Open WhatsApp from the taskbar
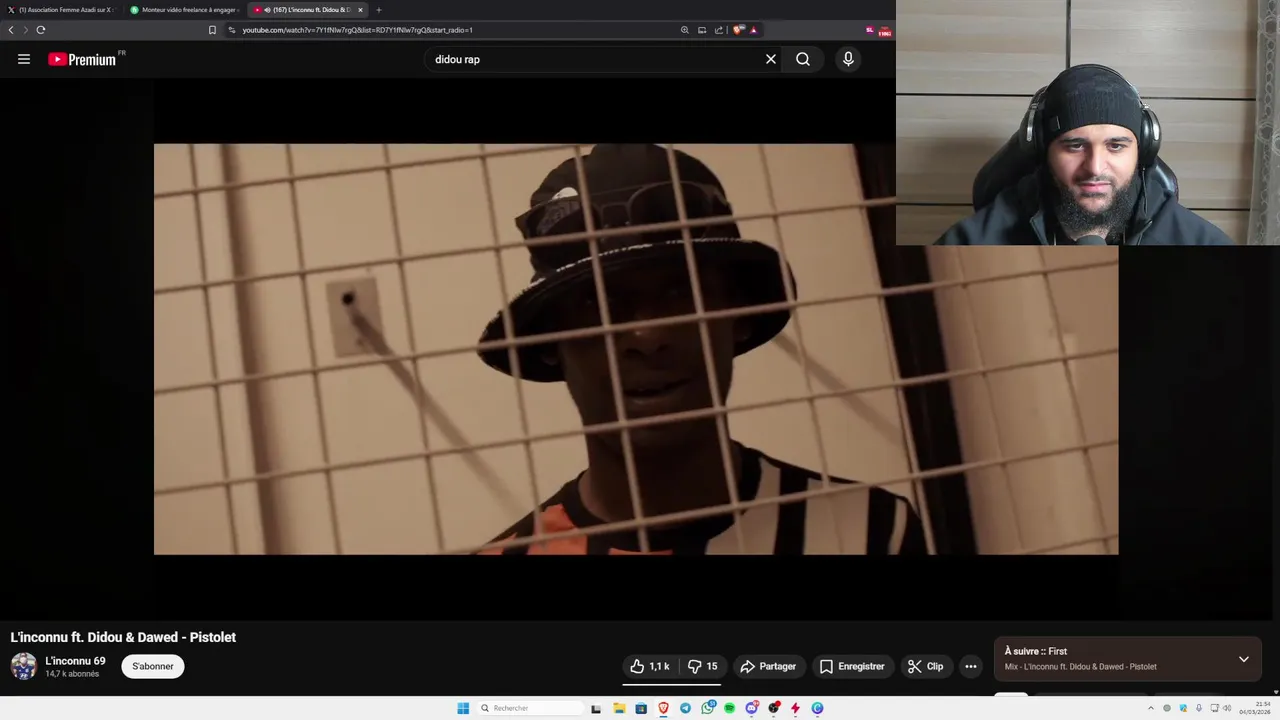Image resolution: width=1280 pixels, height=720 pixels. pos(708,708)
